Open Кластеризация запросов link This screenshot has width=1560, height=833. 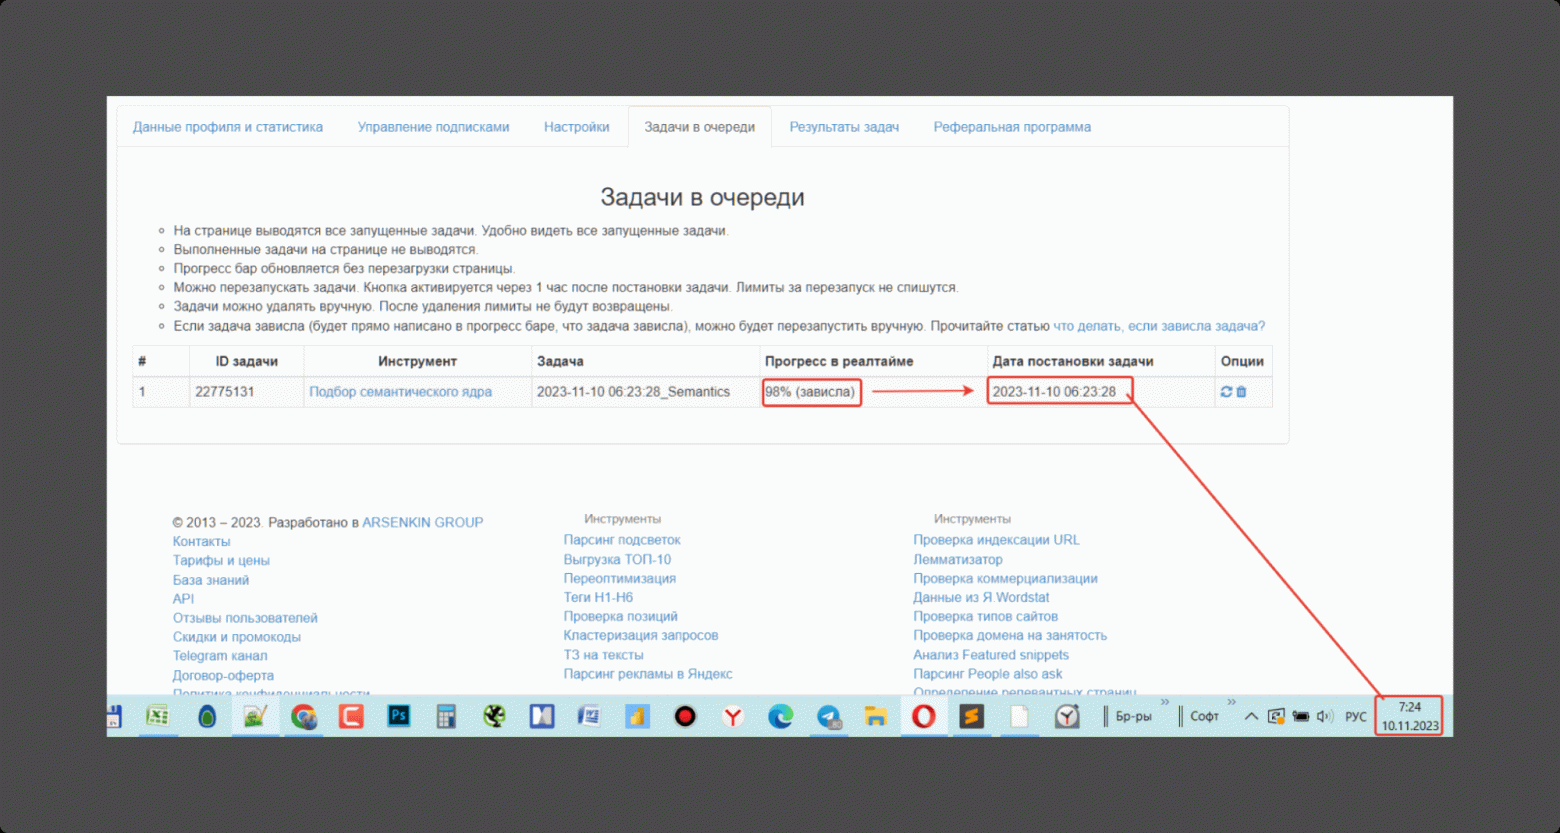pos(640,635)
